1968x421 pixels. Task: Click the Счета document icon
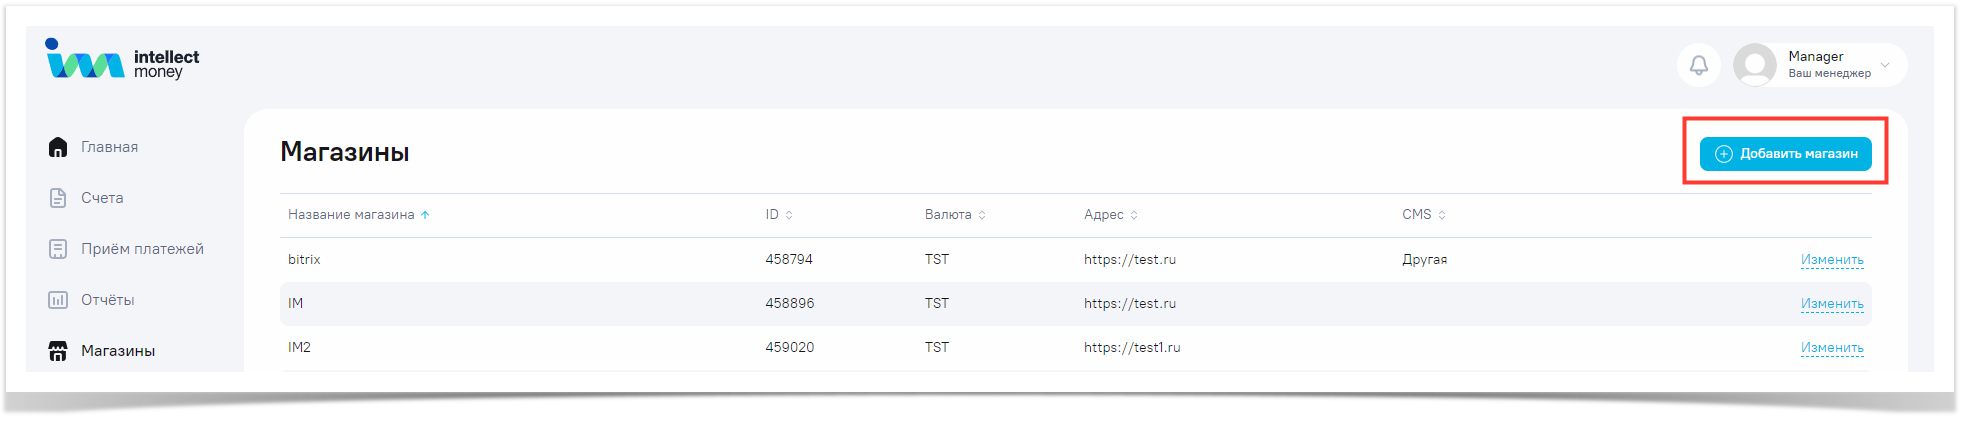click(58, 198)
